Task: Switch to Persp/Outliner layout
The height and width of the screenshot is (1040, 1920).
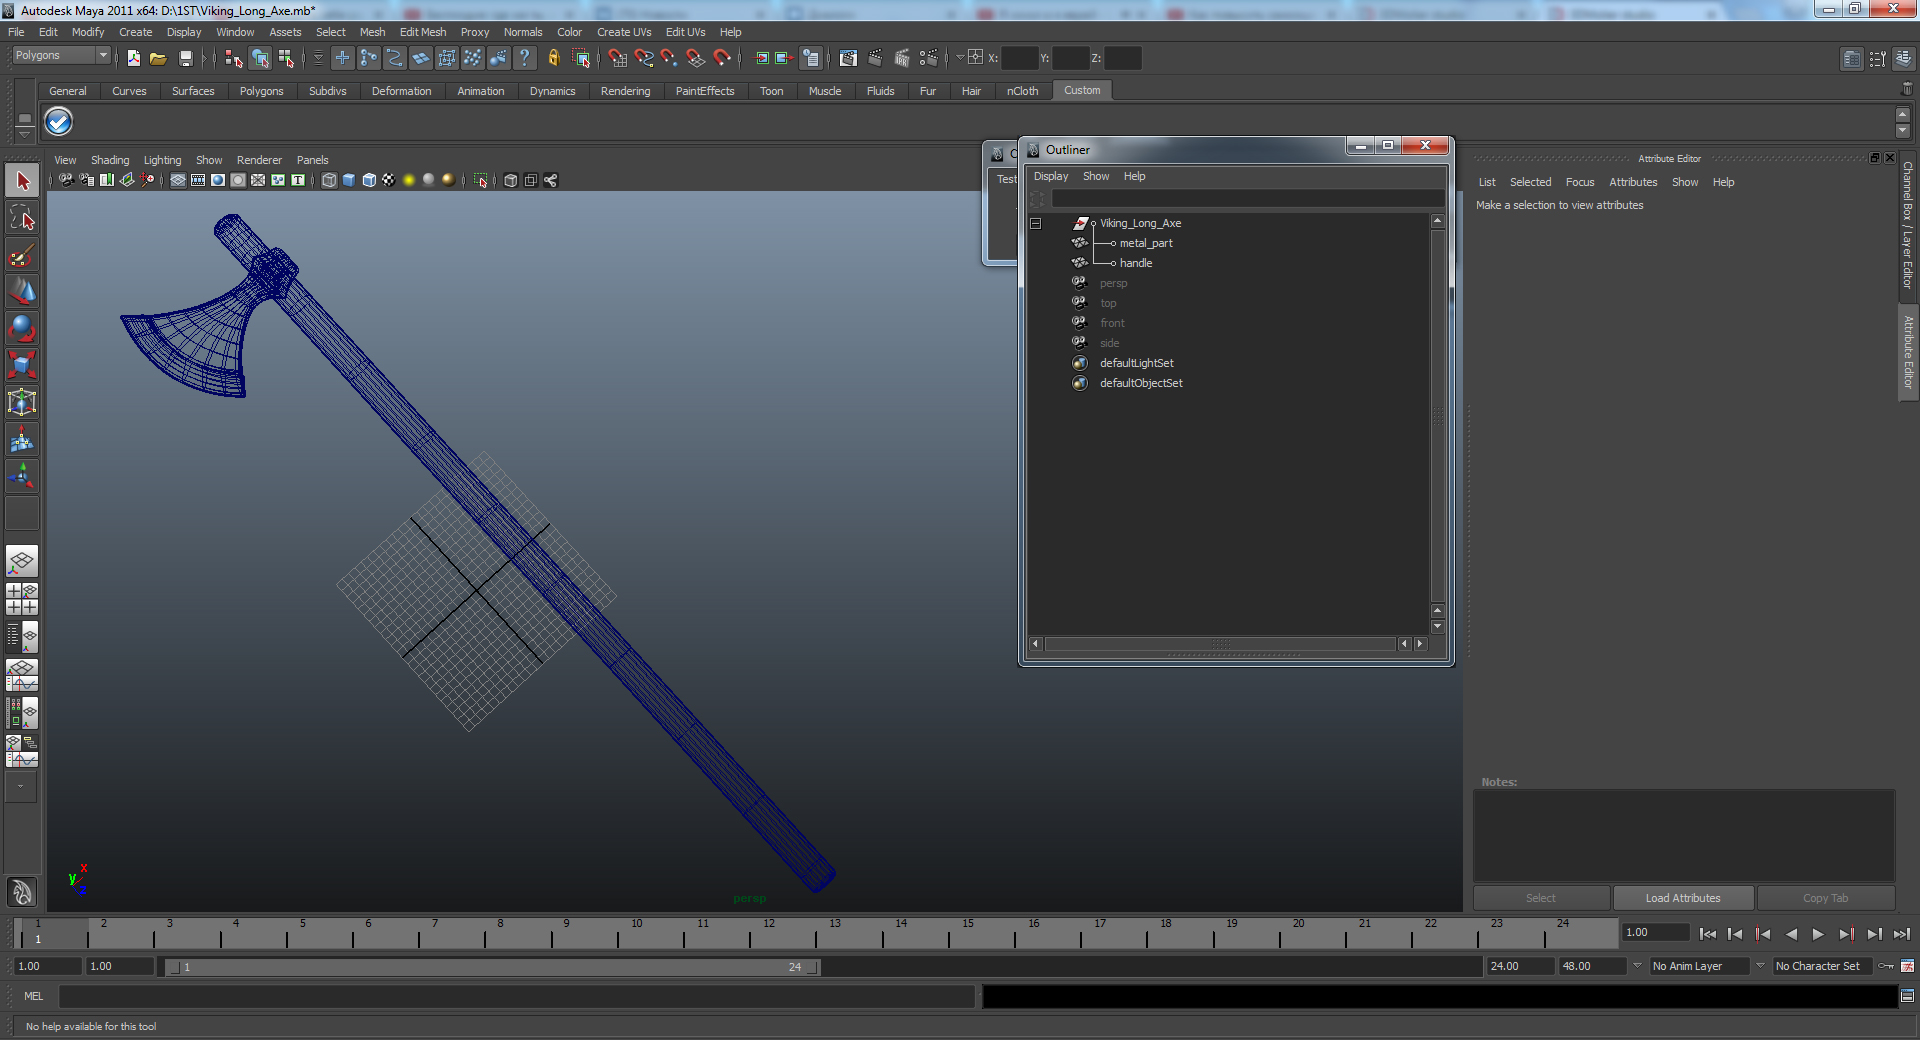Action: pyautogui.click(x=22, y=636)
